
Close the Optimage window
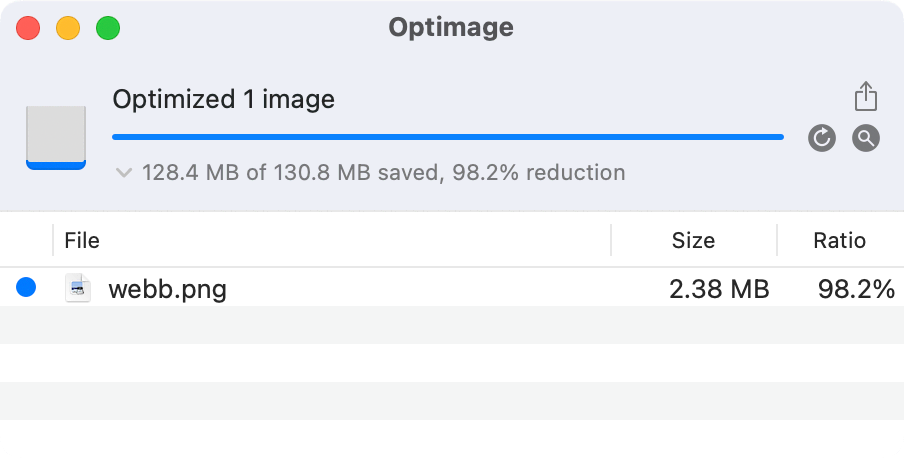coord(28,28)
